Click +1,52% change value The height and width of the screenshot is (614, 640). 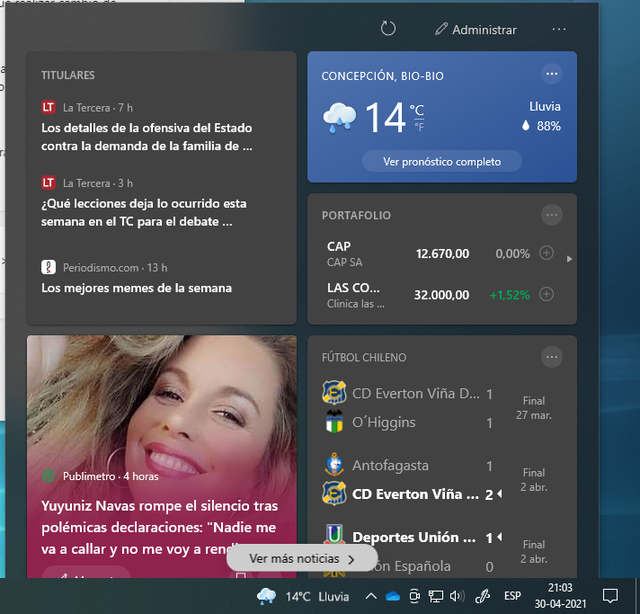click(x=510, y=295)
